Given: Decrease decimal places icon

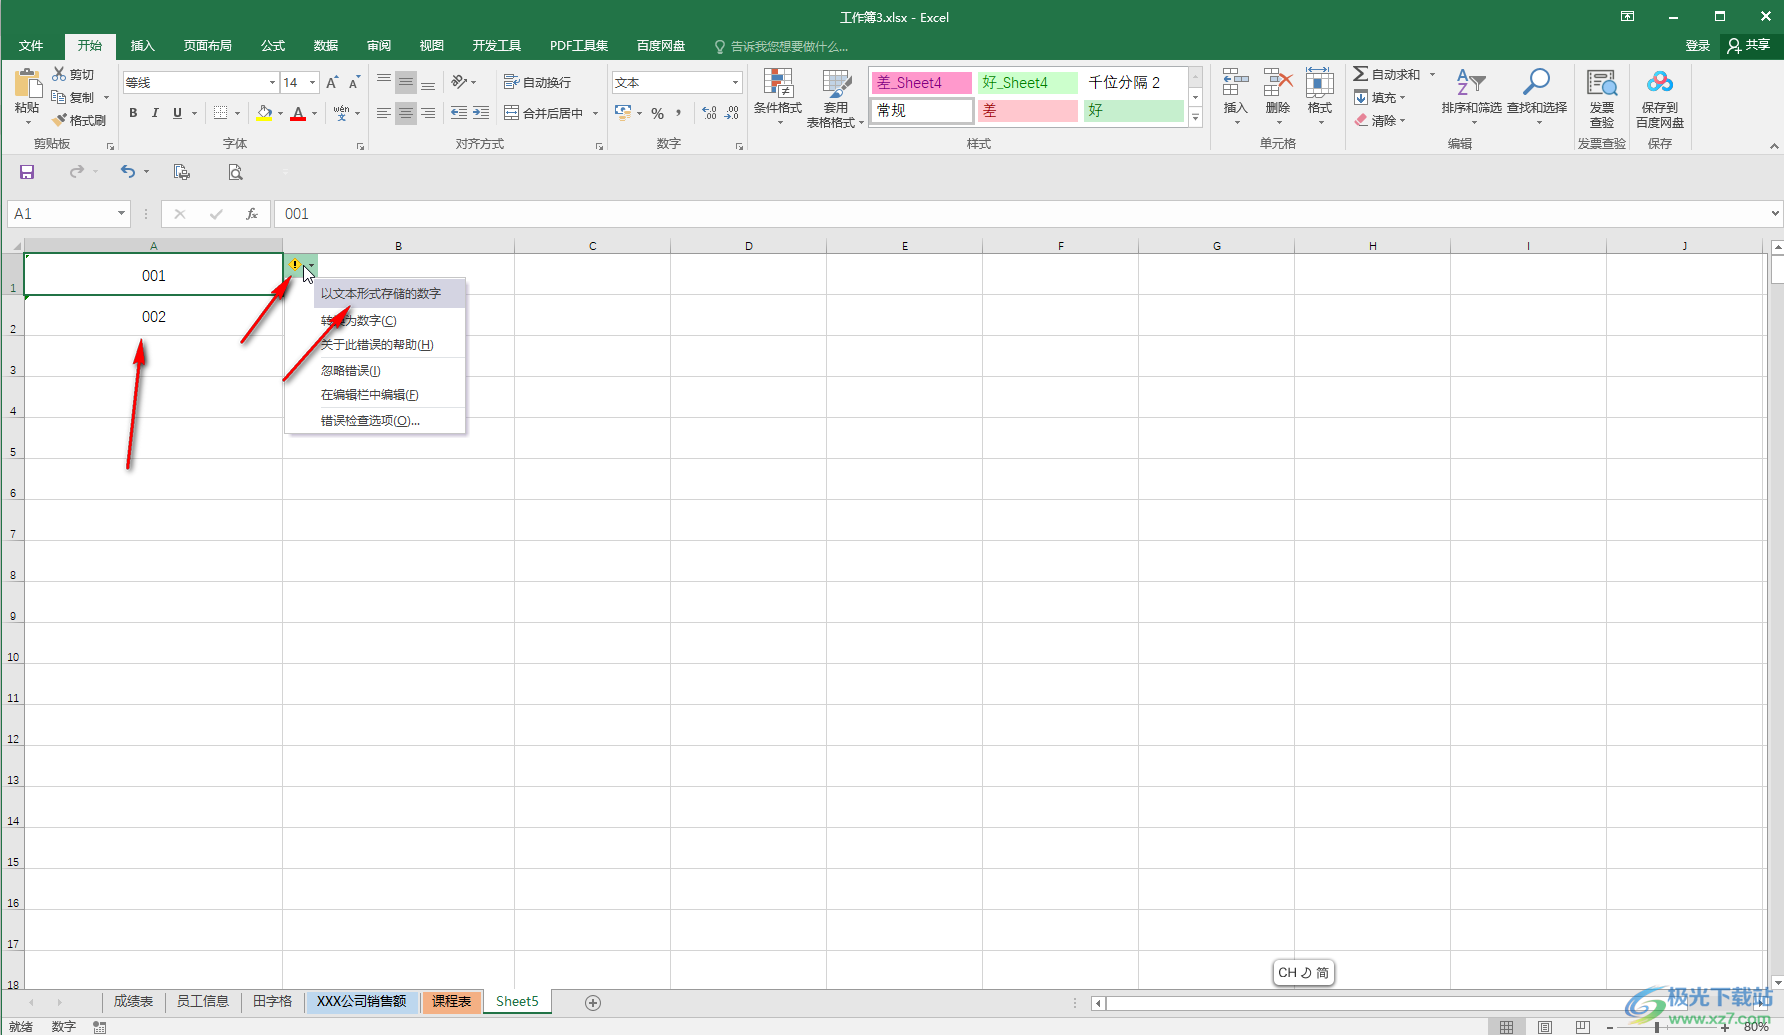Looking at the screenshot, I should (x=732, y=113).
